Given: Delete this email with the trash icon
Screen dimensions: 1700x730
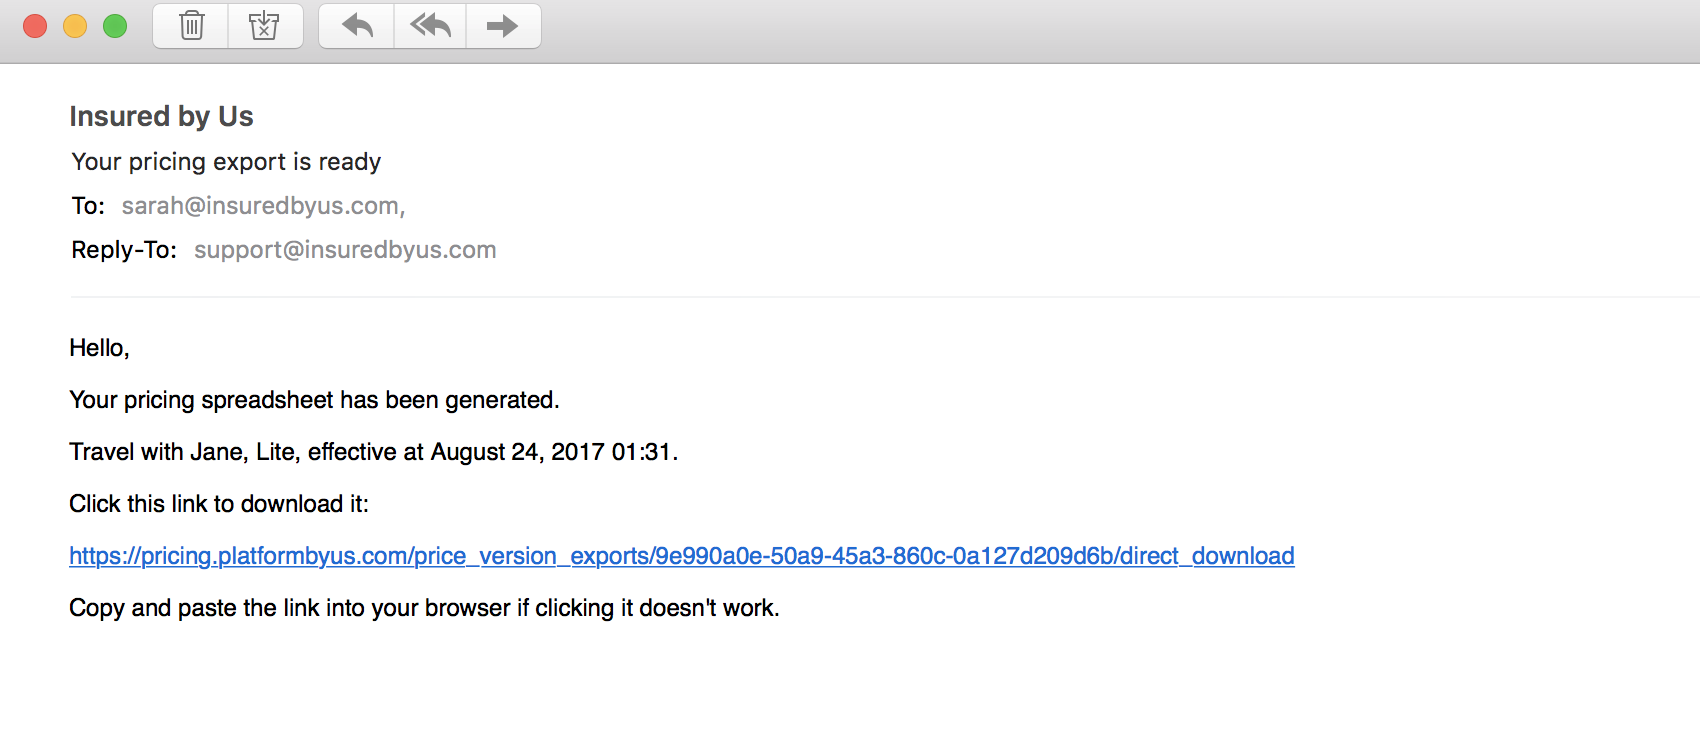Looking at the screenshot, I should click(191, 26).
